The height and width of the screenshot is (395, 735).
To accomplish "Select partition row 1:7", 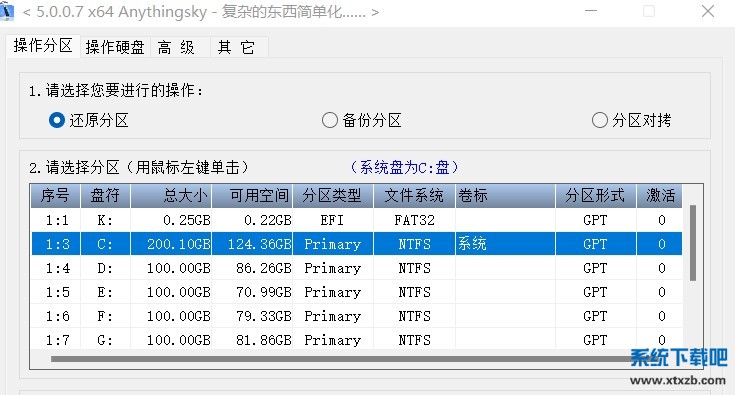I will click(x=356, y=339).
